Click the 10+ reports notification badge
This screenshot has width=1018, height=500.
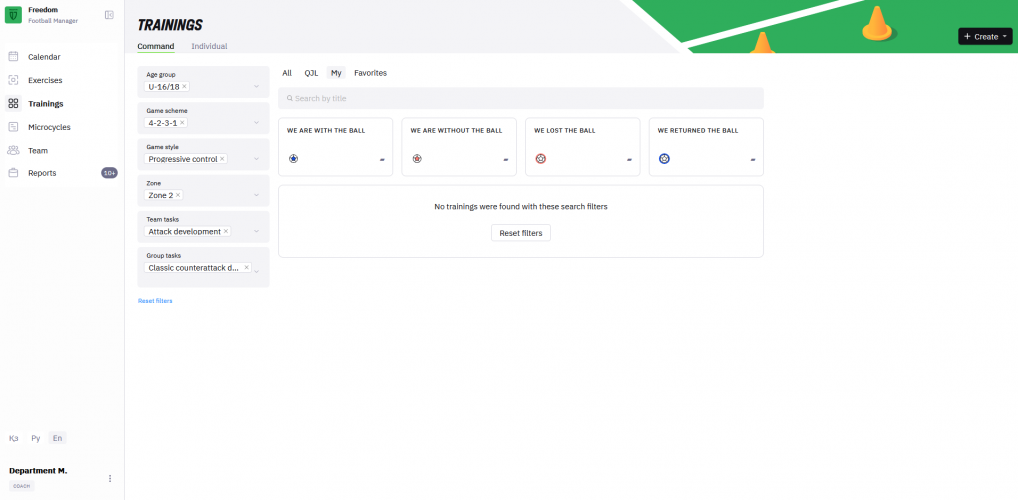pyautogui.click(x=109, y=173)
